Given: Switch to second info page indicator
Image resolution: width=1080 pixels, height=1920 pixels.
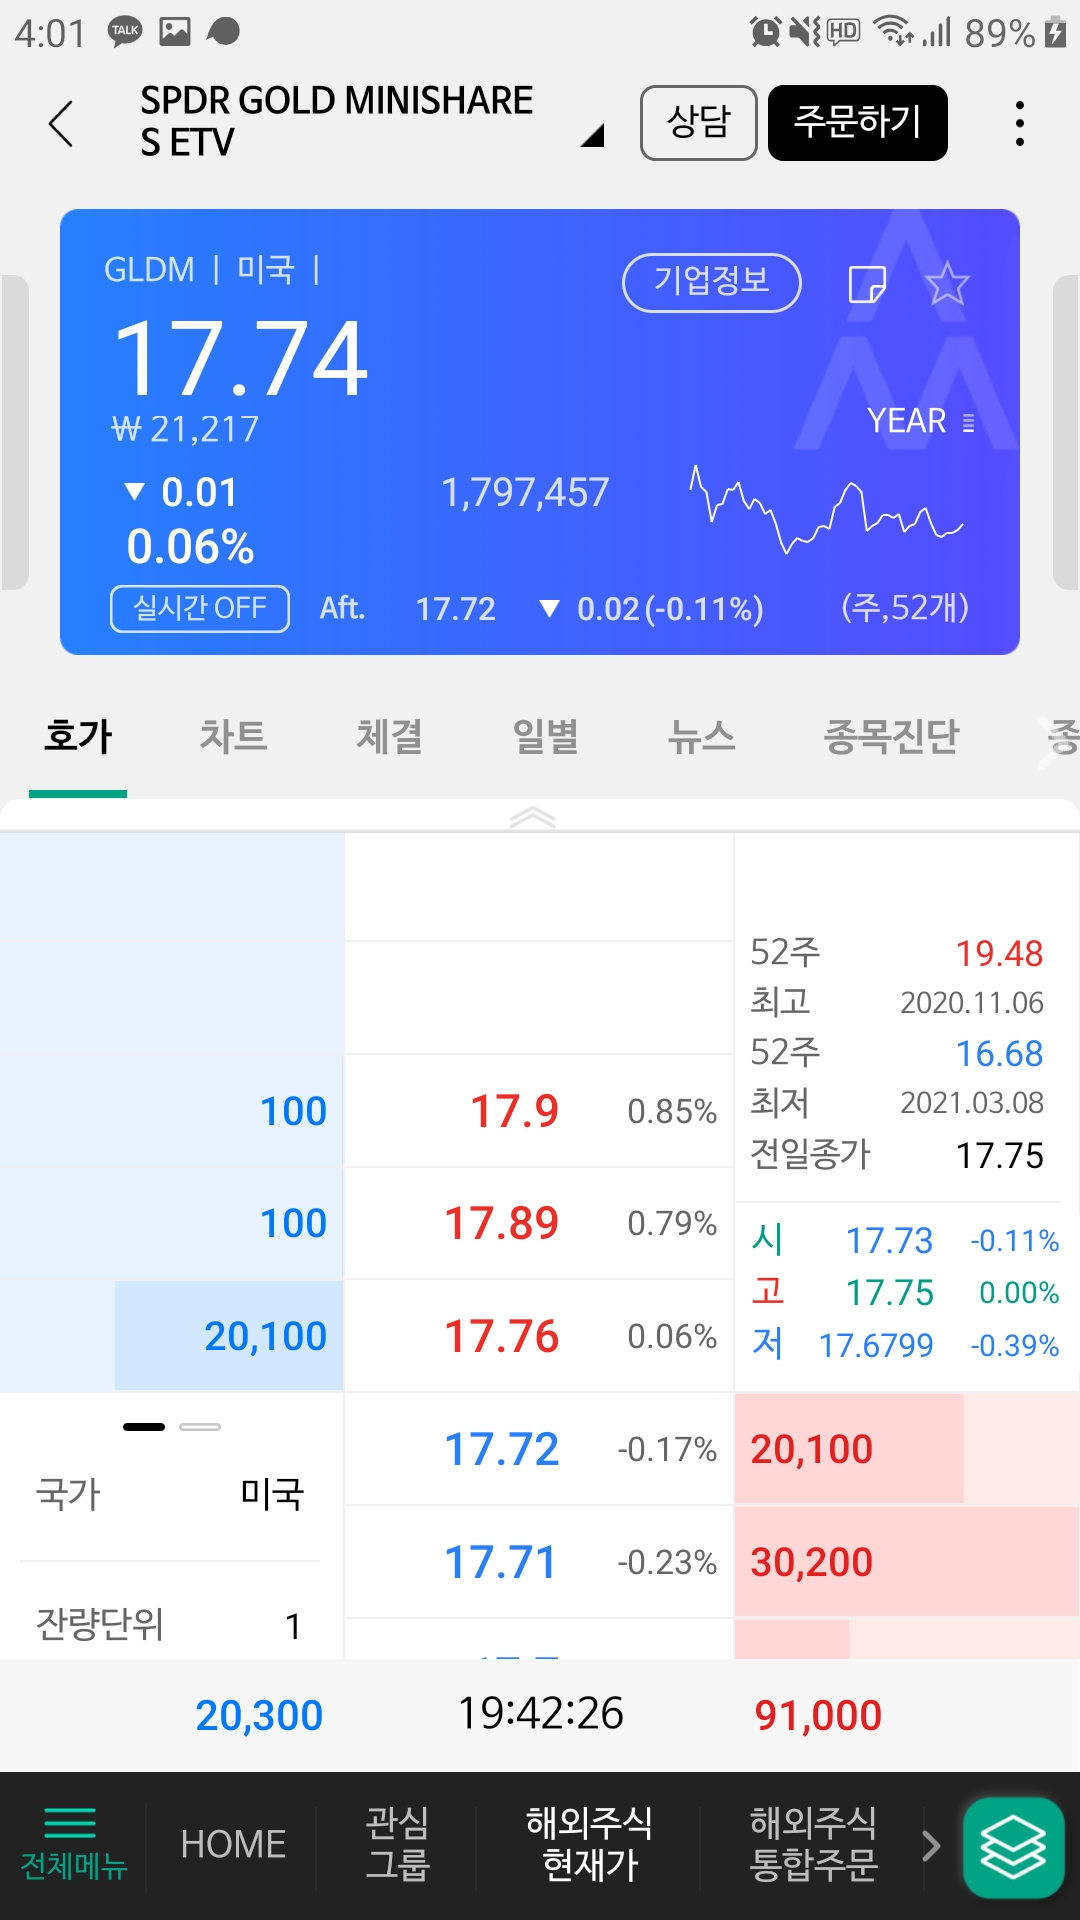Looking at the screenshot, I should [x=200, y=1427].
